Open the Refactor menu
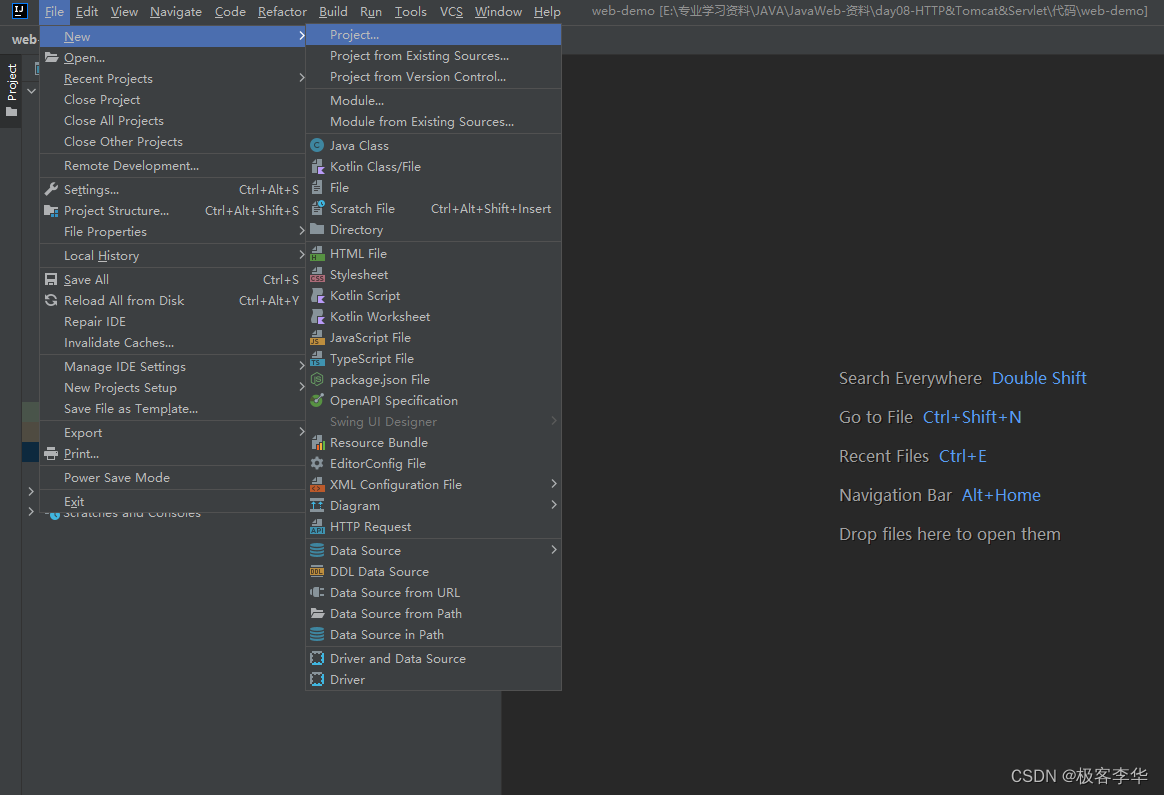Viewport: 1164px width, 795px height. 282,12
